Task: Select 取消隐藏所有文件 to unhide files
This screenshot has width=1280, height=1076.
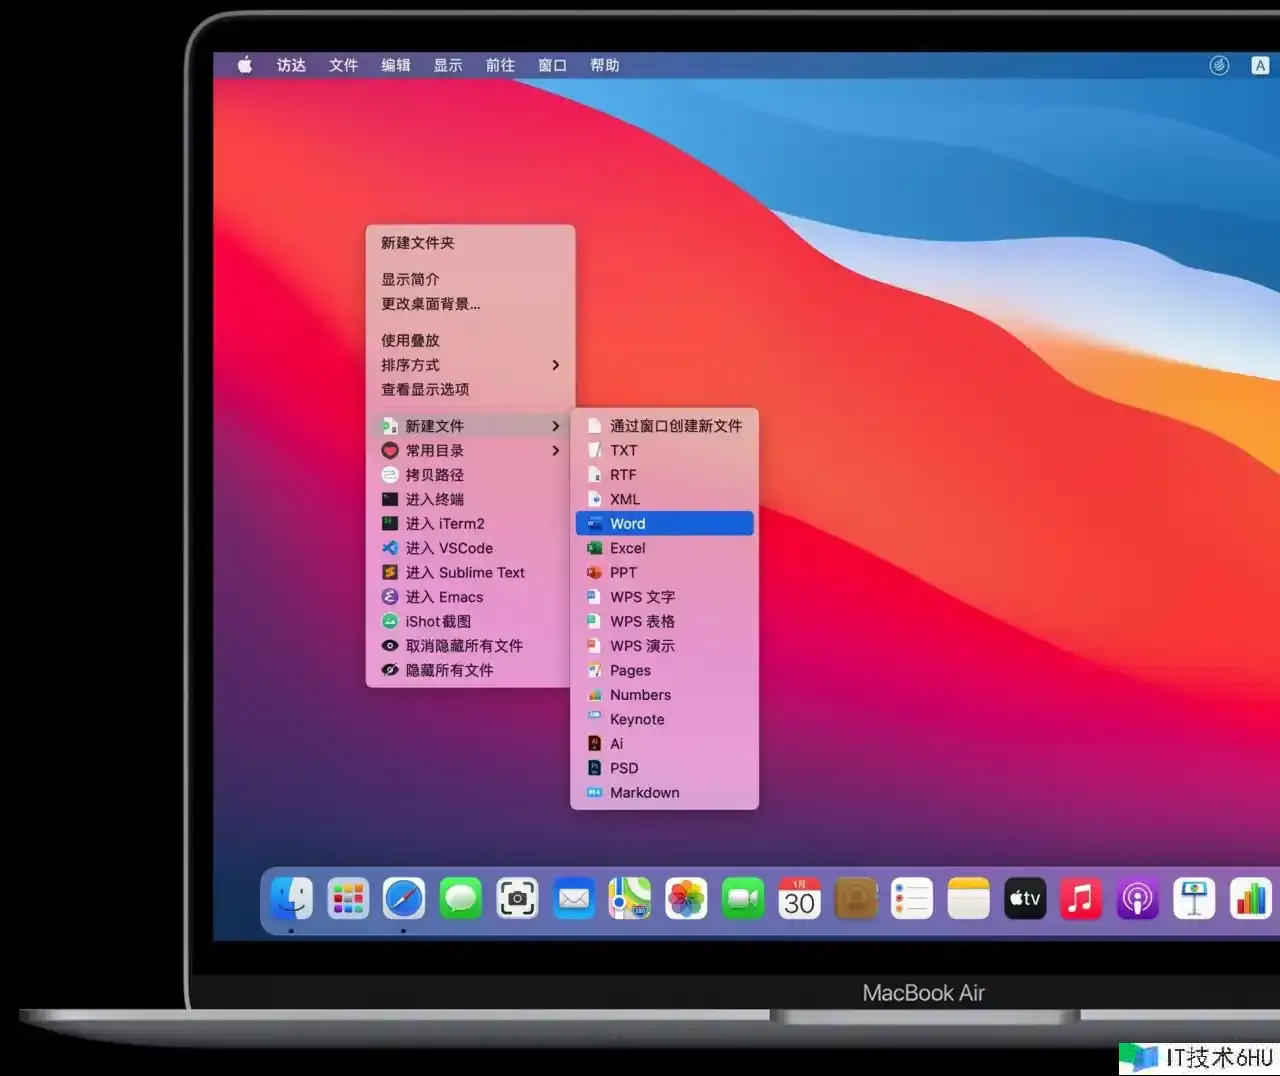Action: pos(464,646)
